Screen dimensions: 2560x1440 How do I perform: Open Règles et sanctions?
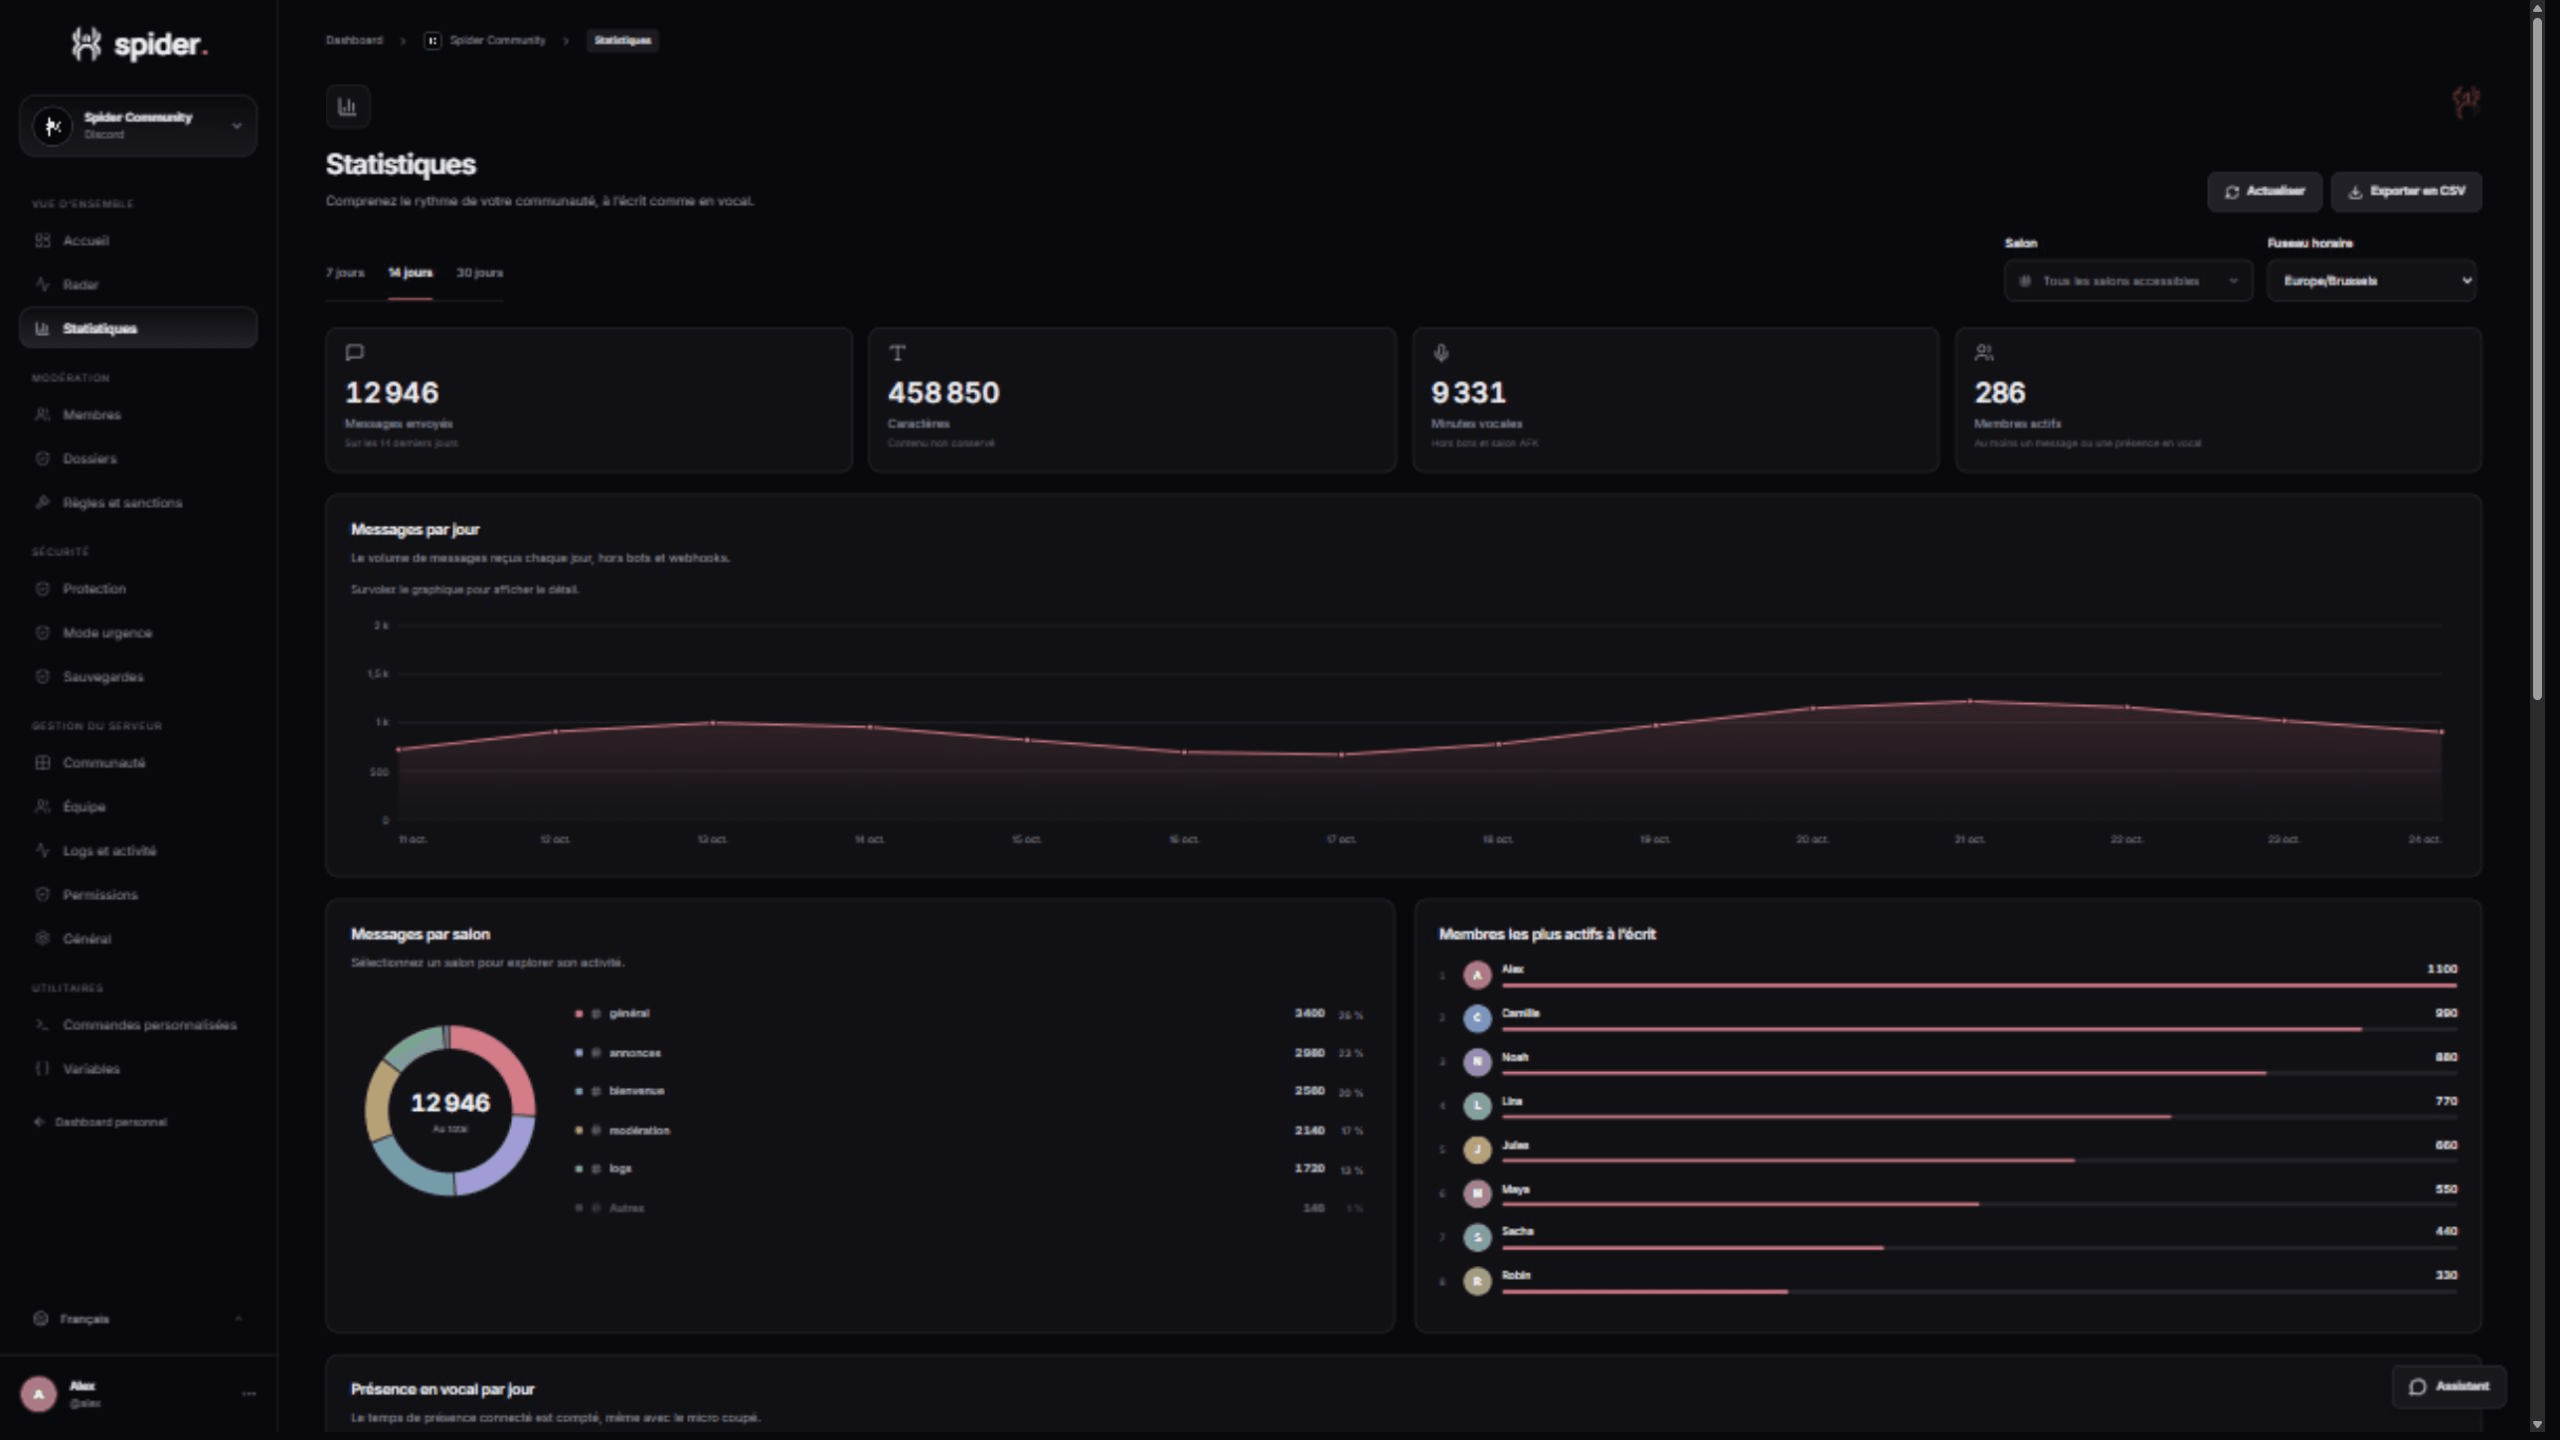coord(138,502)
